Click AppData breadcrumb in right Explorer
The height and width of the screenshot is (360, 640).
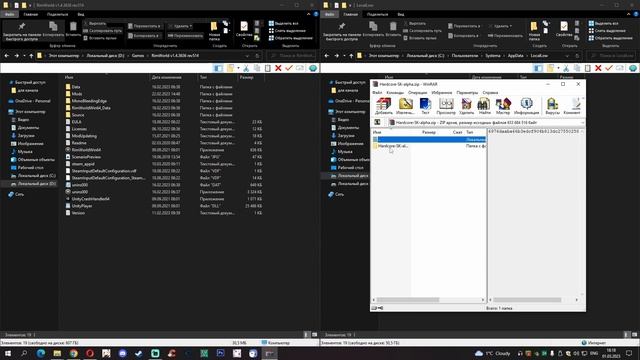(516, 56)
